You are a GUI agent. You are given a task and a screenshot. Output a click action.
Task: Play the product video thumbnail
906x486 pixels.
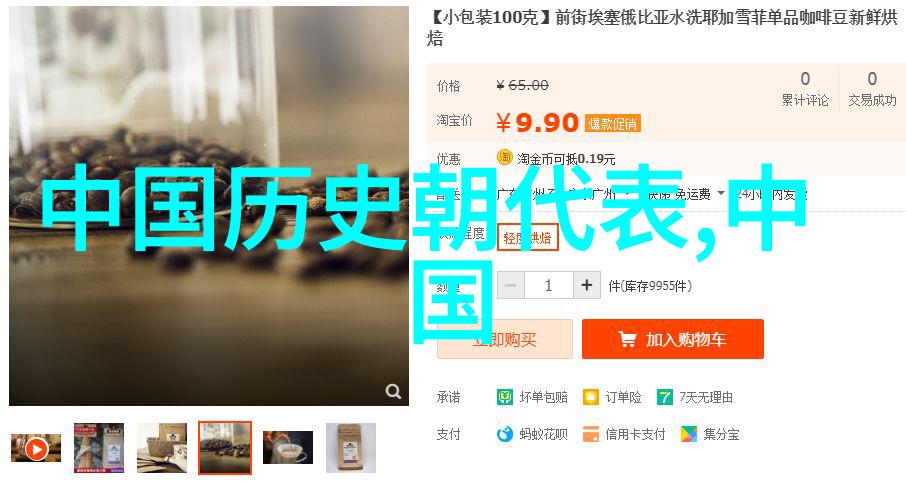pos(36,448)
